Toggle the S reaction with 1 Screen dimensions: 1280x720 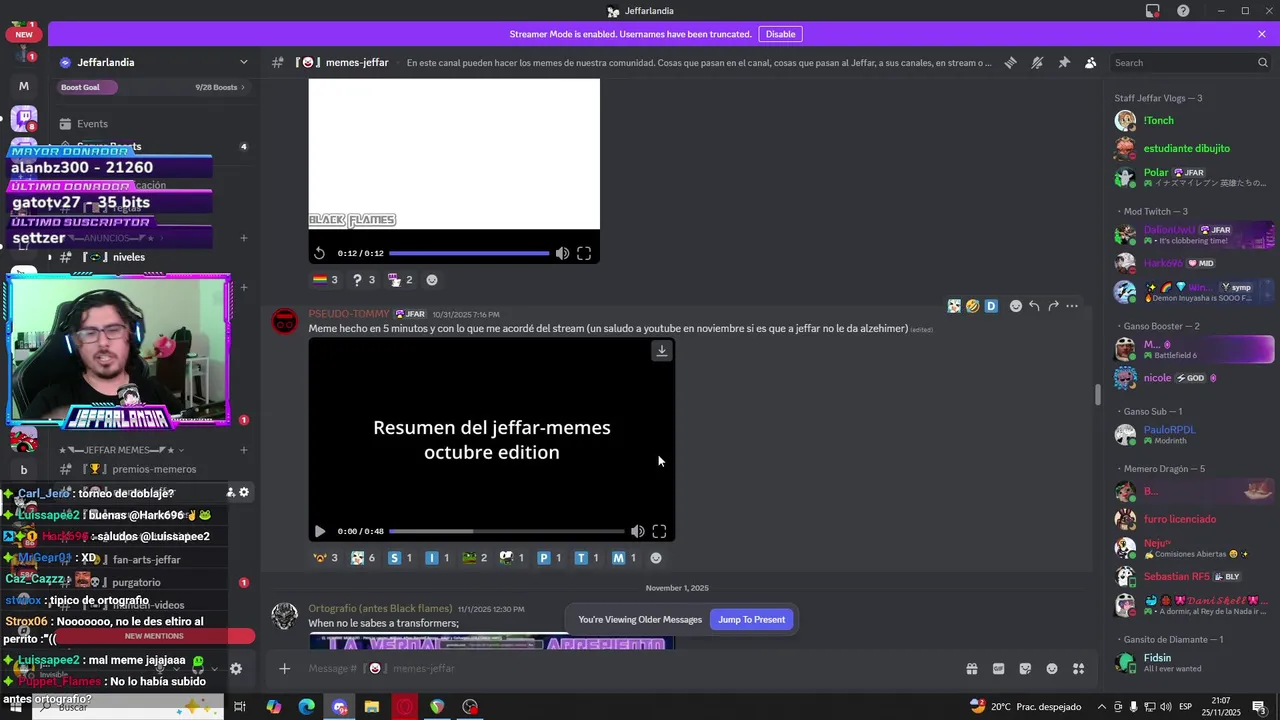[x=400, y=558]
